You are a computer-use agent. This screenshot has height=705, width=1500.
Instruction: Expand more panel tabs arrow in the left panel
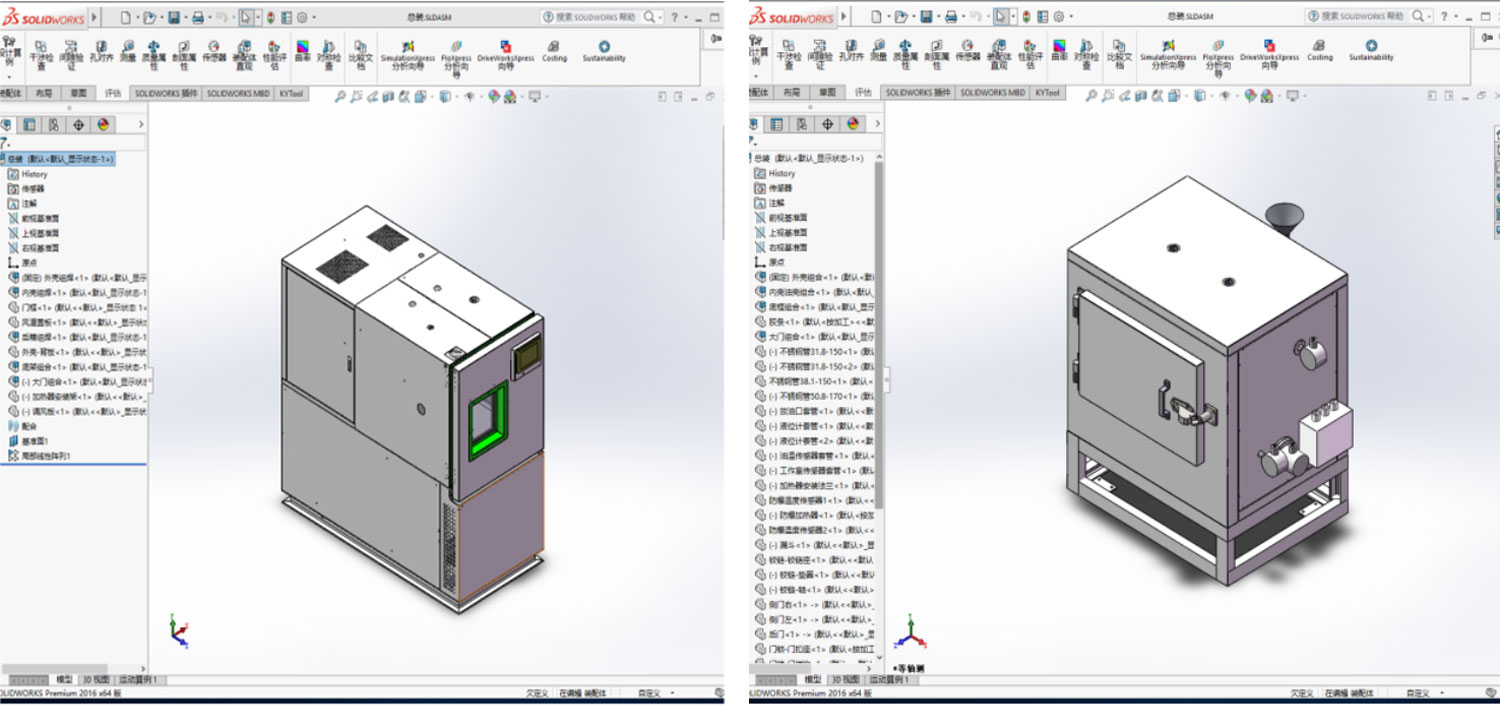[x=141, y=125]
